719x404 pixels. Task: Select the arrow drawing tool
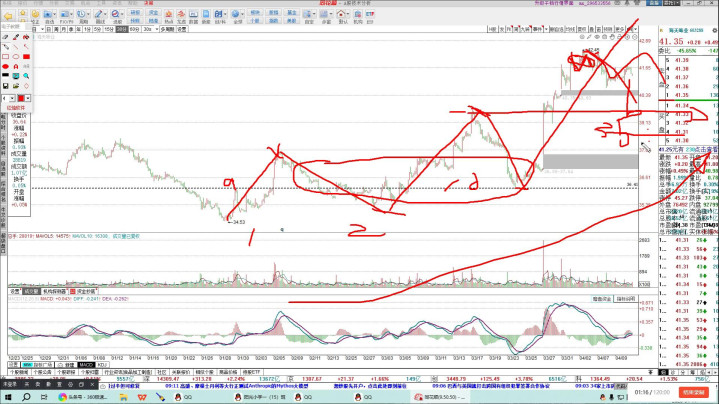pos(26,47)
